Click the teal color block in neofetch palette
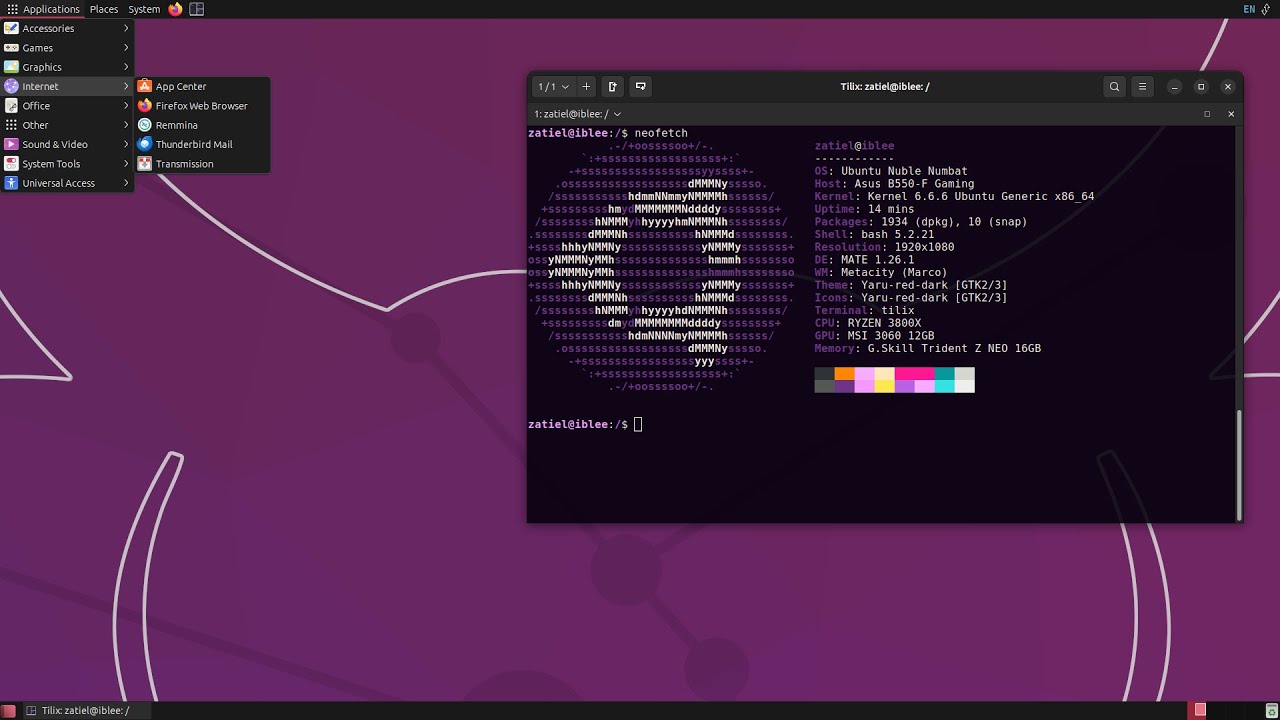This screenshot has height=720, width=1280. (945, 374)
